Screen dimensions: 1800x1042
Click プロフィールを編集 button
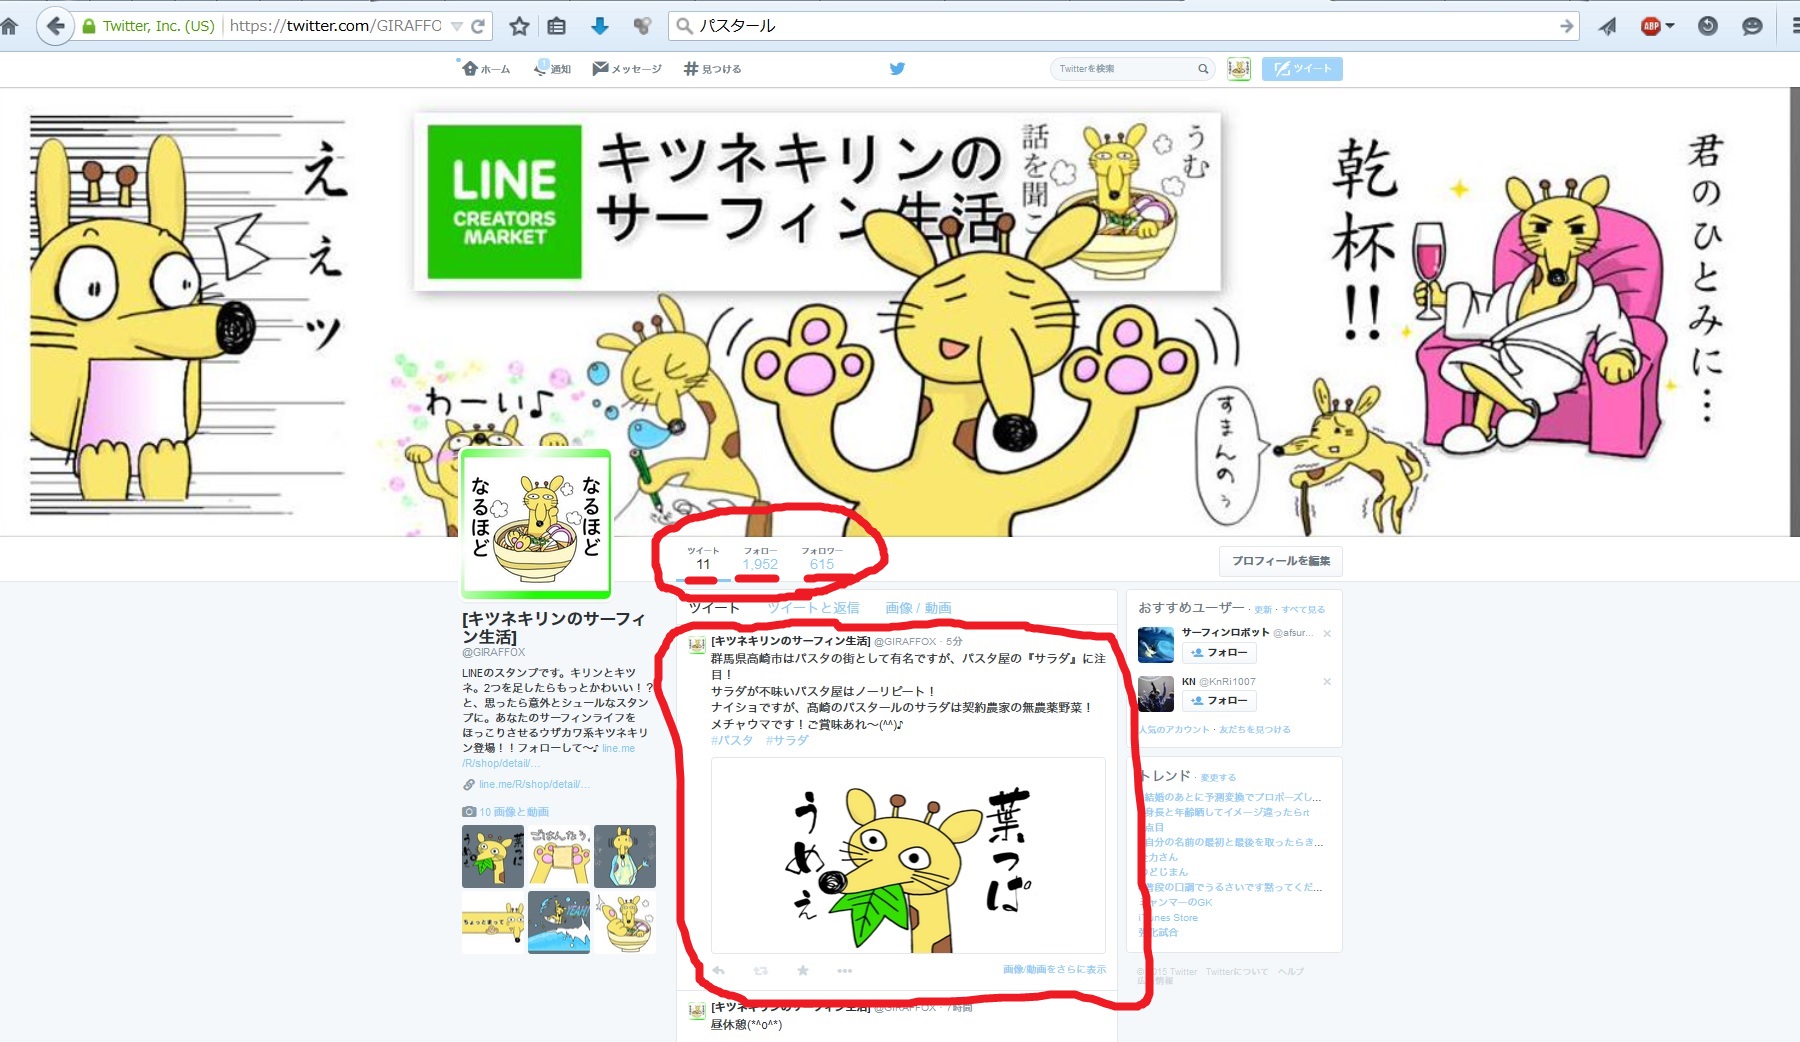pyautogui.click(x=1281, y=561)
